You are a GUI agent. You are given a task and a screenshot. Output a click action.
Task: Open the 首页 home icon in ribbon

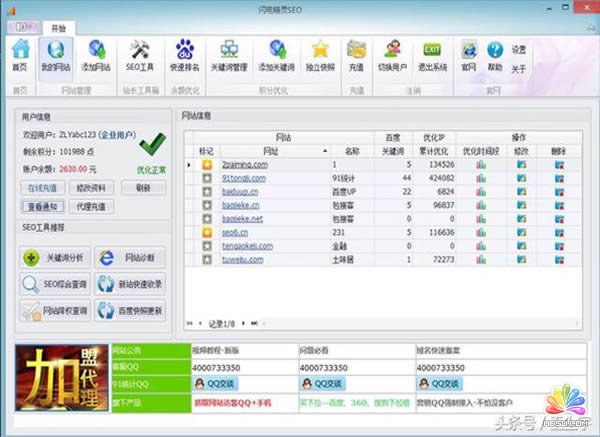click(19, 53)
